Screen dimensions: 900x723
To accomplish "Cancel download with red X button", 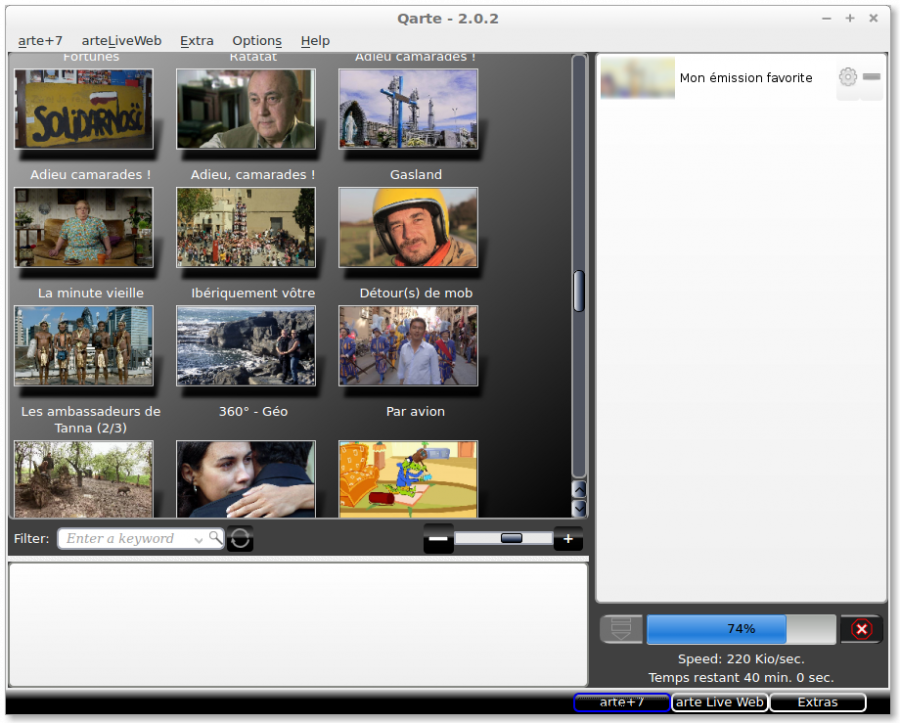I will tap(862, 629).
